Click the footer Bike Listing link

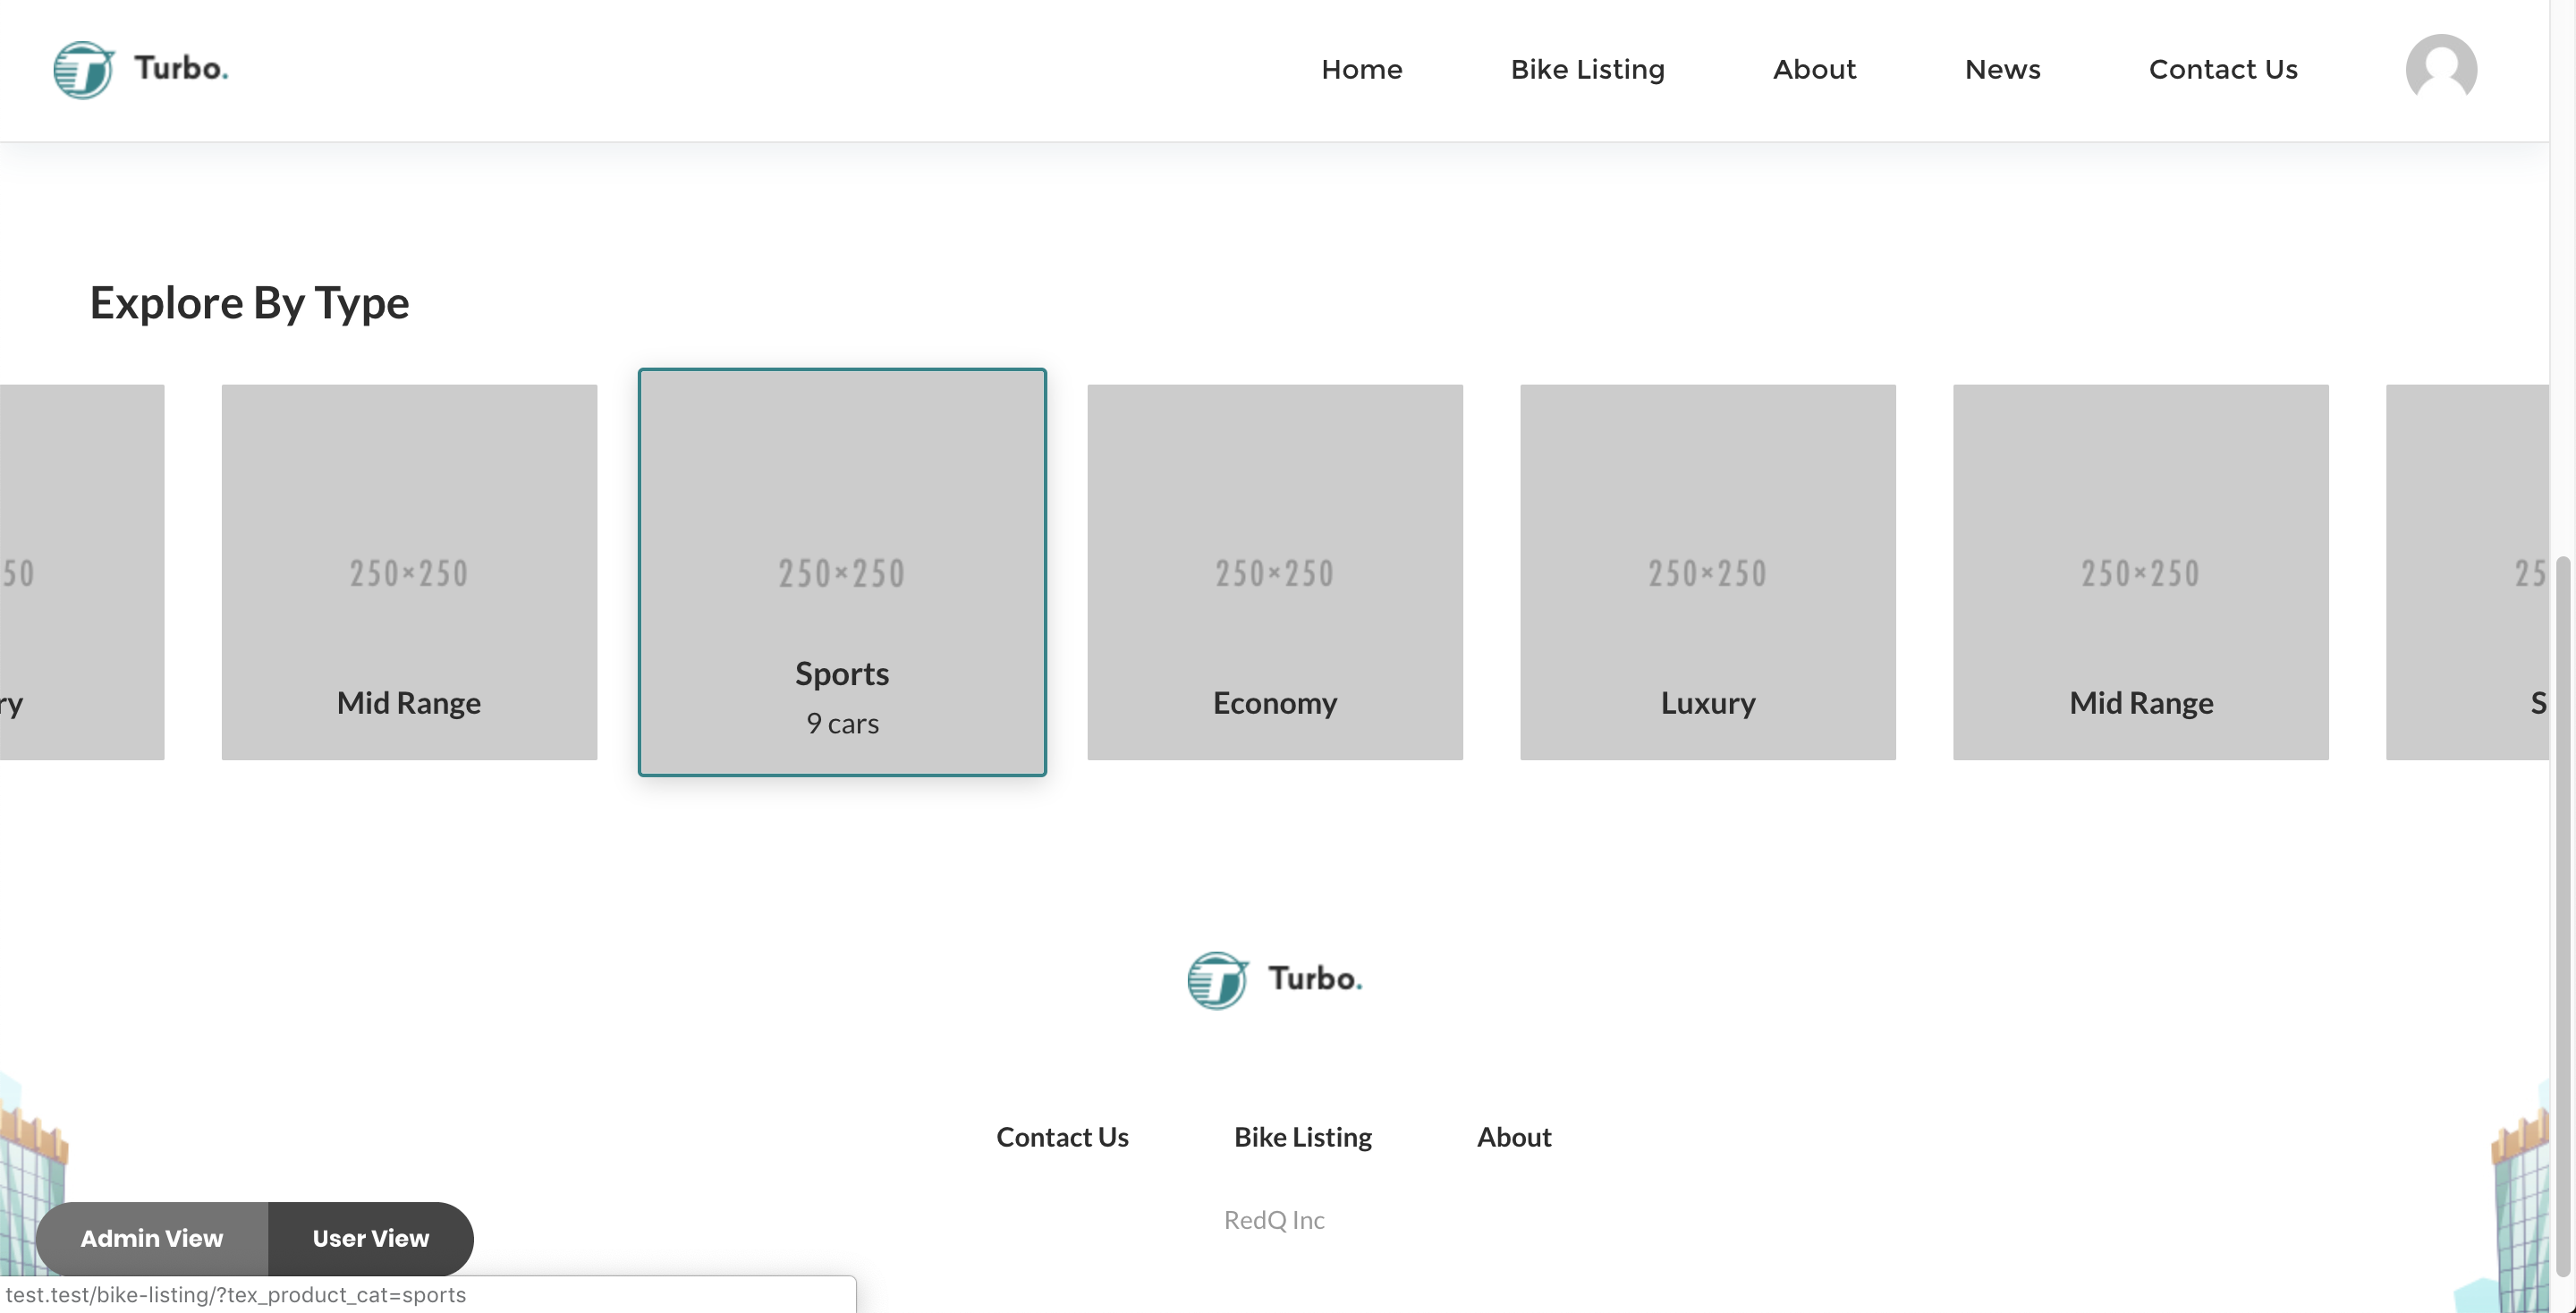pyautogui.click(x=1302, y=1137)
